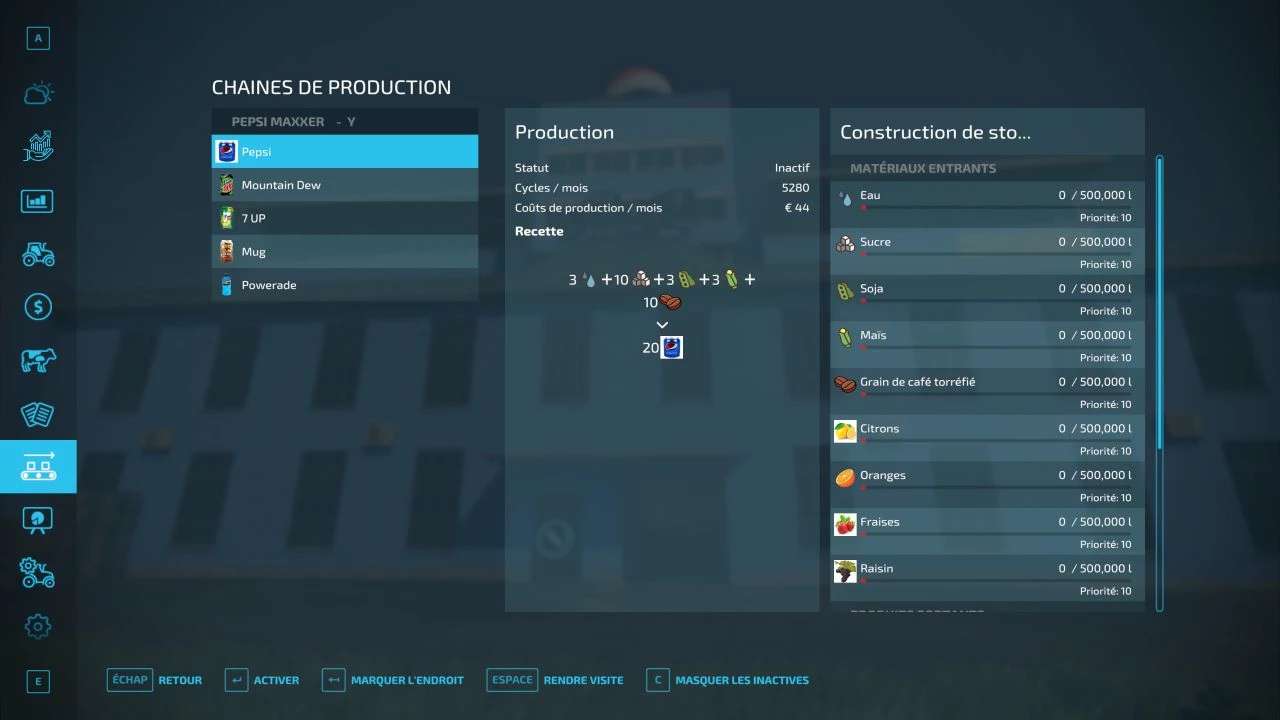Open the statistics sidebar icon
1280x720 pixels.
[x=38, y=201]
